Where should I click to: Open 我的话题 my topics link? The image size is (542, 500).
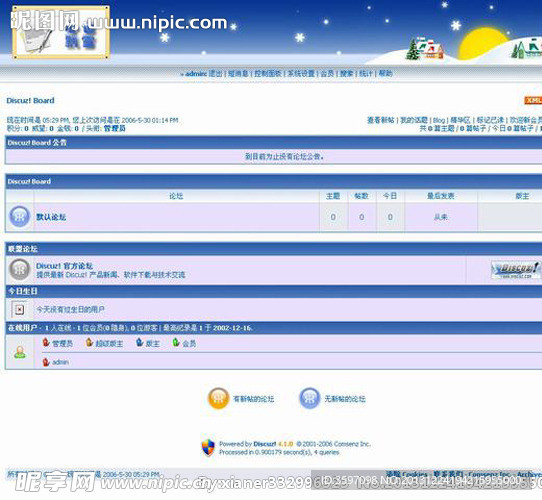pyautogui.click(x=414, y=120)
